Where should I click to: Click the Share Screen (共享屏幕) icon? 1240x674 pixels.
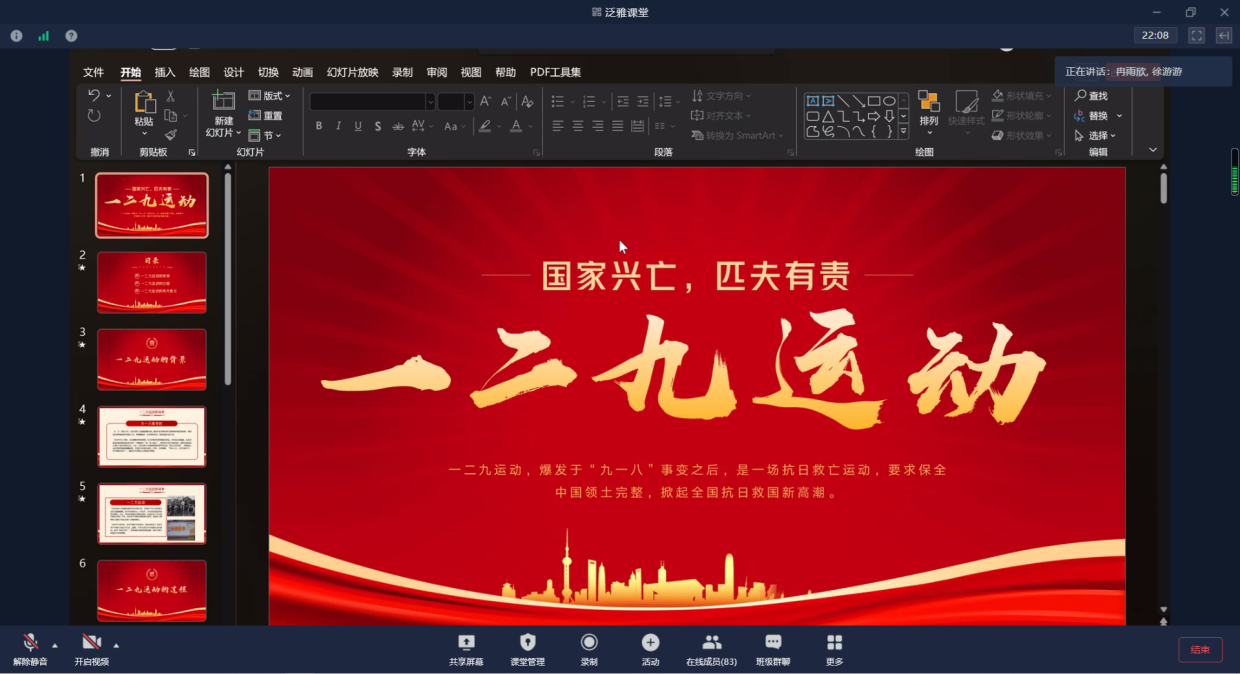point(466,643)
